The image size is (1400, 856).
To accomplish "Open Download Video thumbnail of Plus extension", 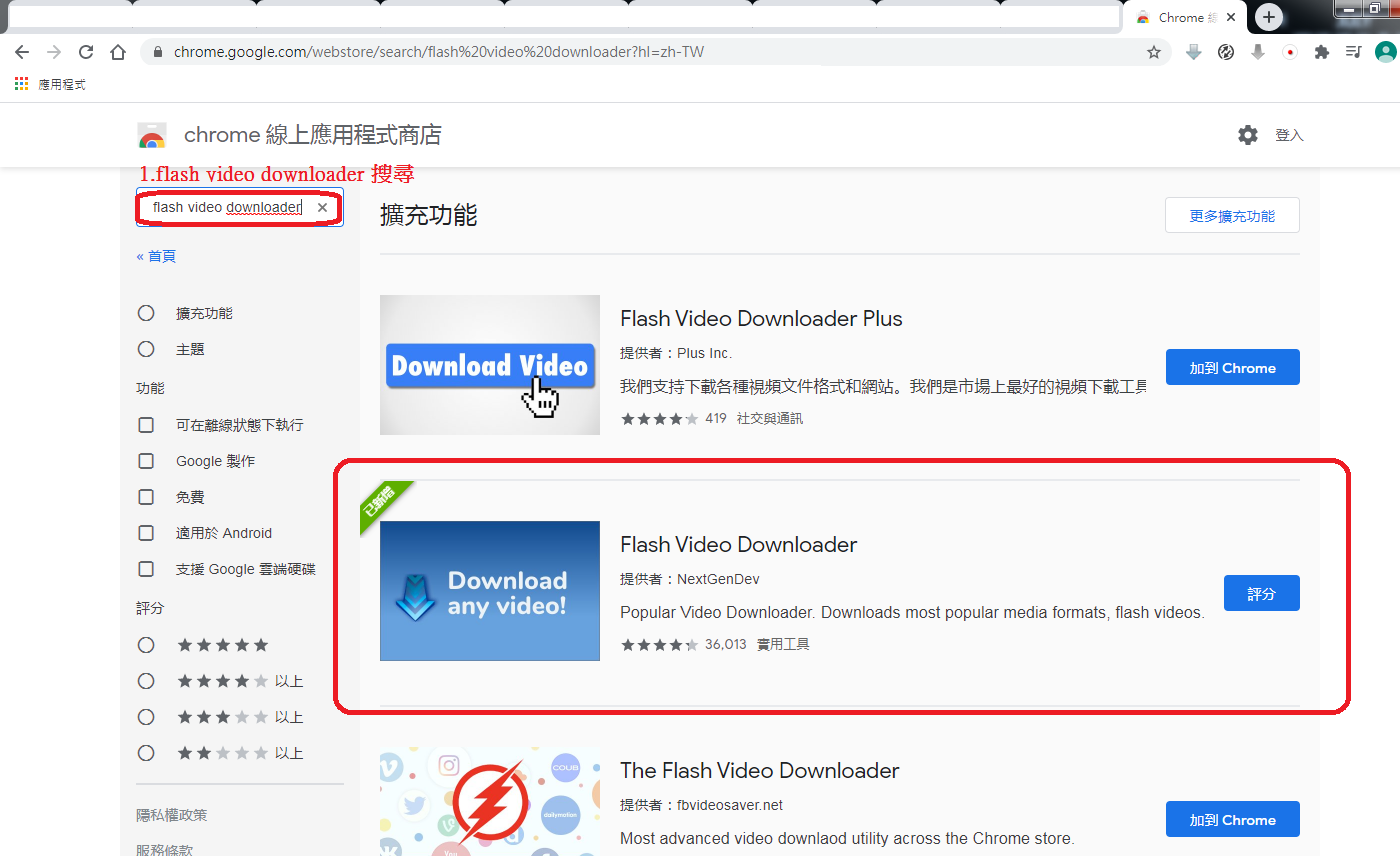I will pyautogui.click(x=490, y=365).
